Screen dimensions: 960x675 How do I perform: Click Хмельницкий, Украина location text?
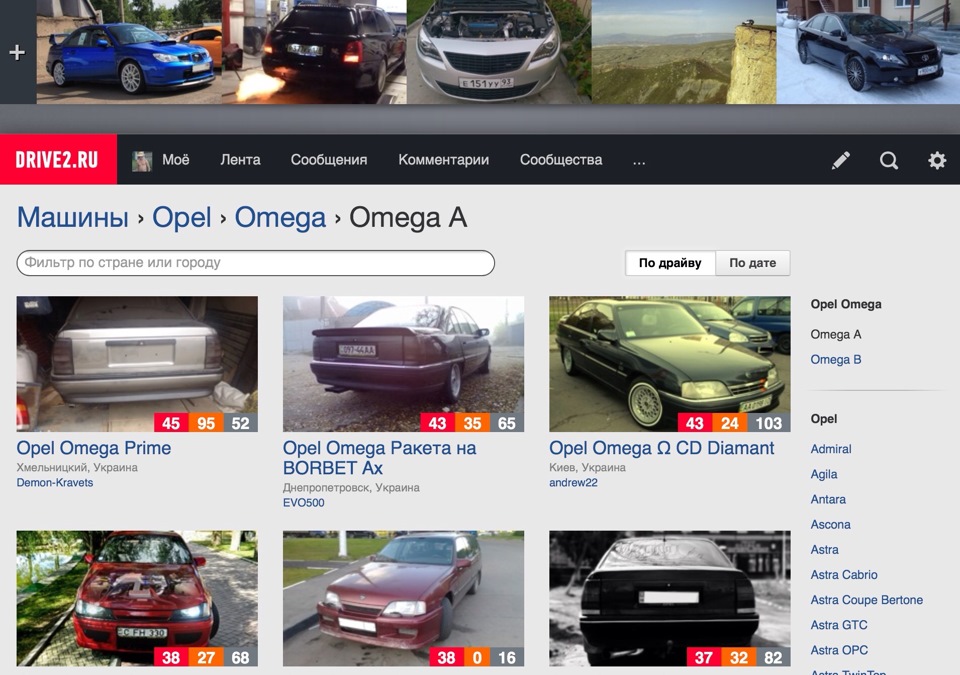77,467
